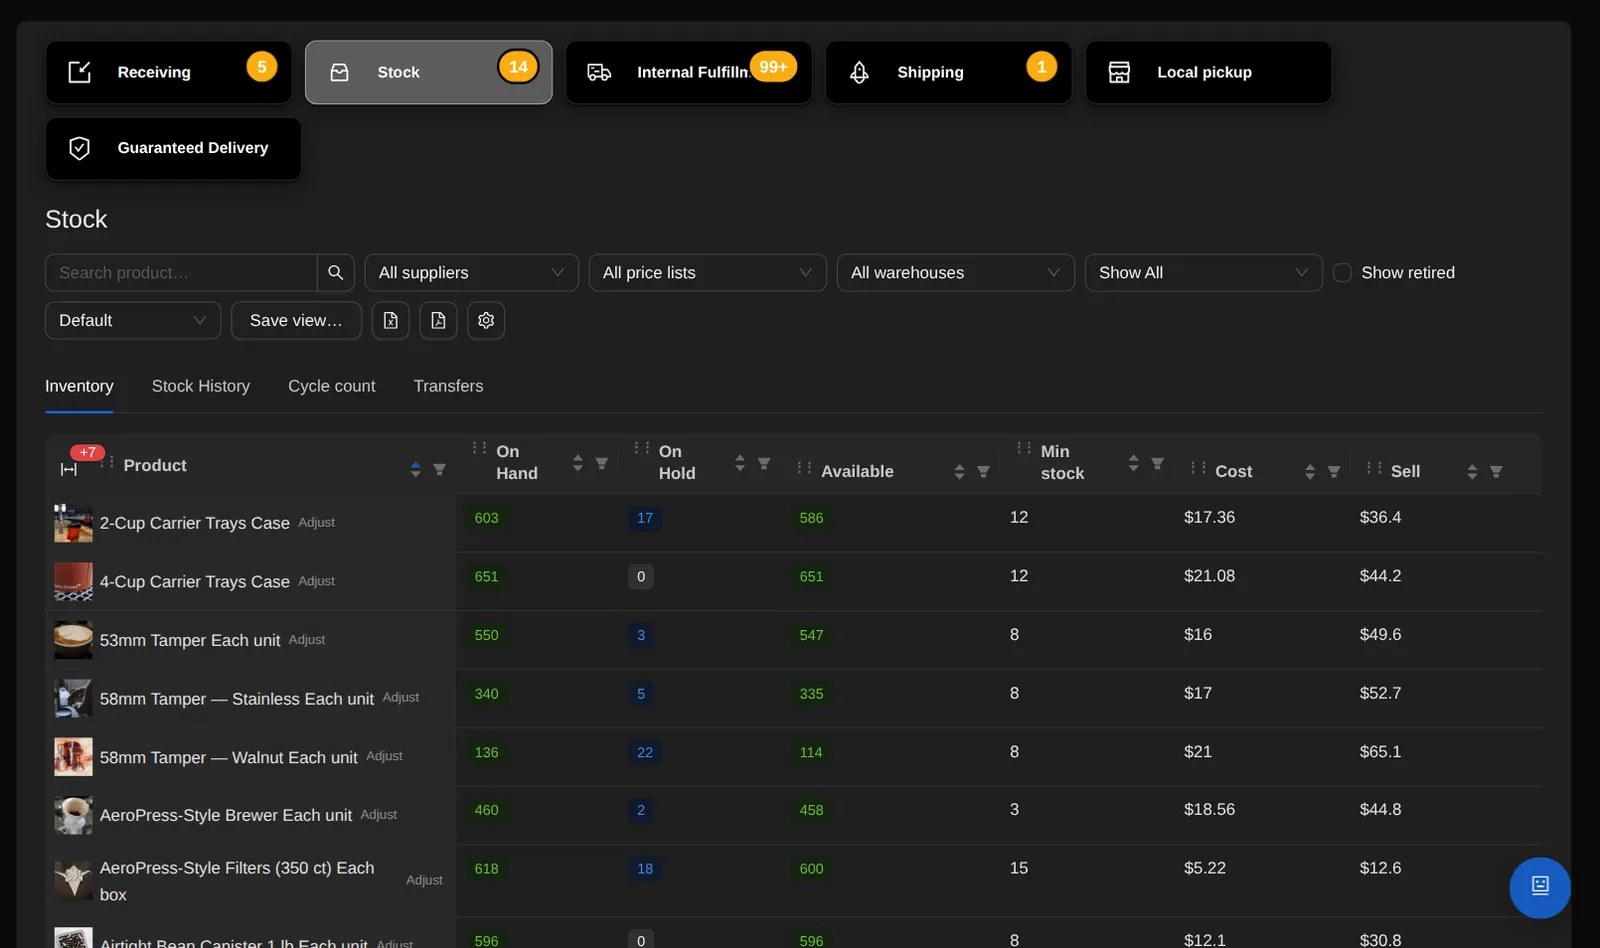Image resolution: width=1600 pixels, height=948 pixels.
Task: Export stock to Excel file icon
Action: (391, 321)
